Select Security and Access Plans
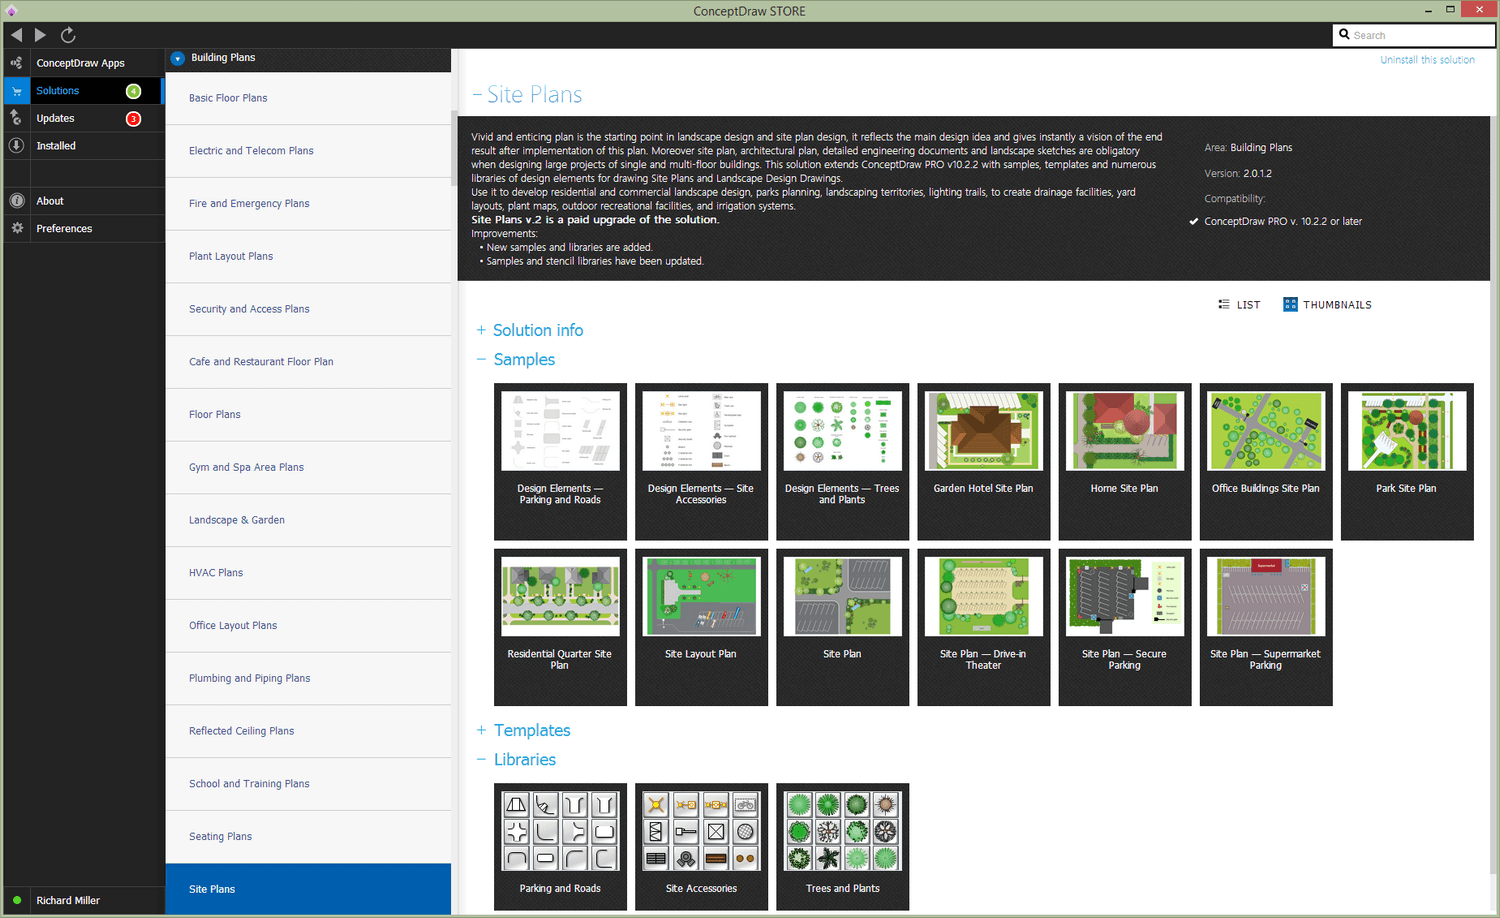Image resolution: width=1500 pixels, height=918 pixels. 308,309
